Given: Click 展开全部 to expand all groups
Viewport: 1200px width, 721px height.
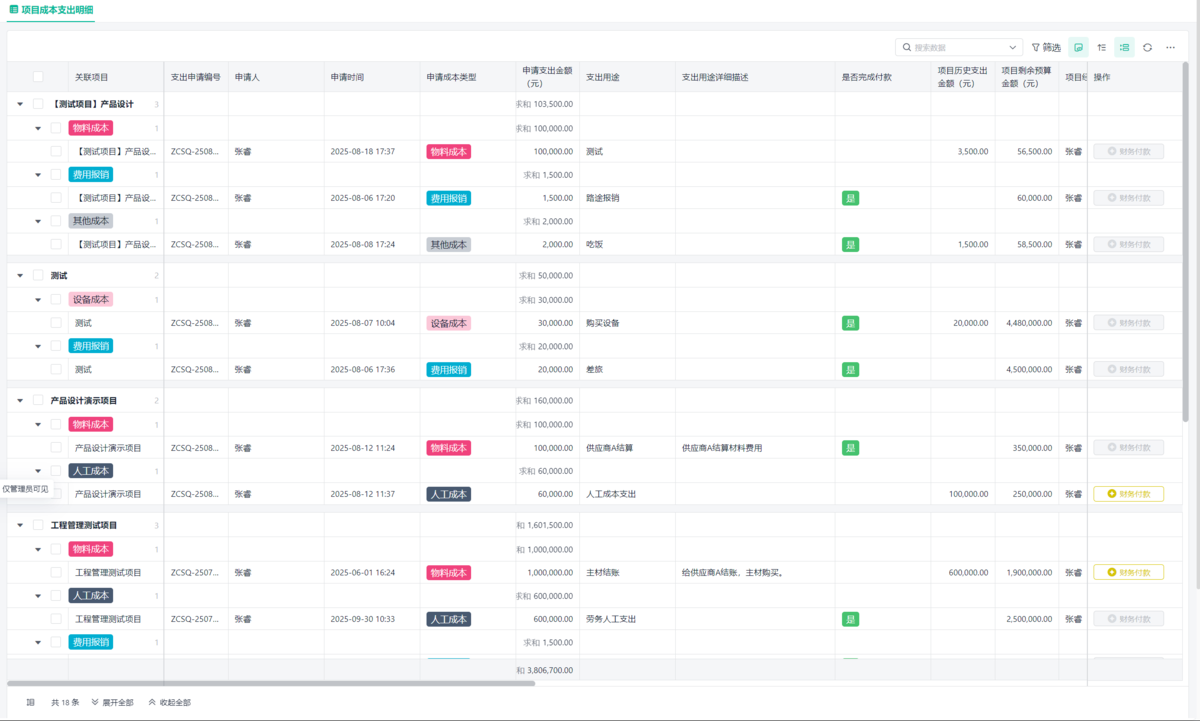Looking at the screenshot, I should 112,702.
